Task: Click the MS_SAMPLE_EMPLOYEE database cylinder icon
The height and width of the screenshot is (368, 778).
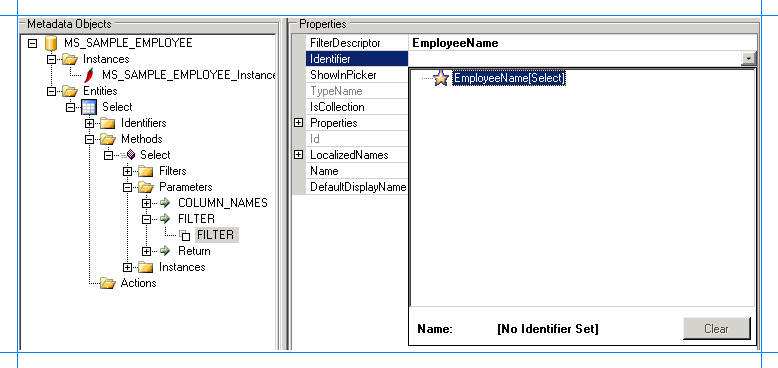Action: coord(51,43)
